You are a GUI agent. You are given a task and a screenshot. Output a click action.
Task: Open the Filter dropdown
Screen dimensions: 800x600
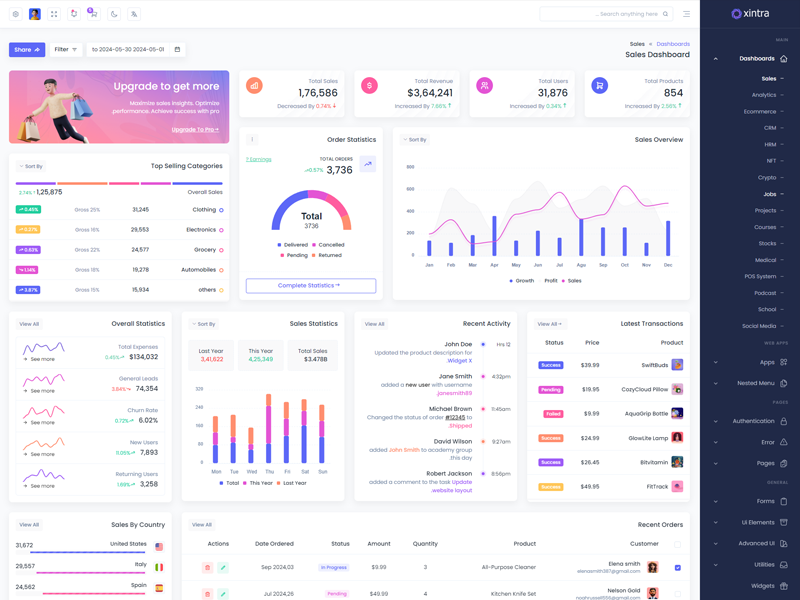66,49
